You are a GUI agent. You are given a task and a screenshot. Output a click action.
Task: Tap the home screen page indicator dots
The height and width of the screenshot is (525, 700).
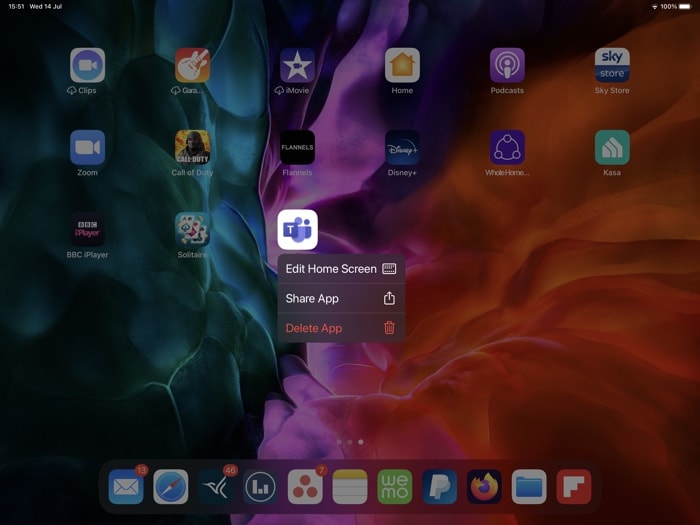tap(350, 442)
